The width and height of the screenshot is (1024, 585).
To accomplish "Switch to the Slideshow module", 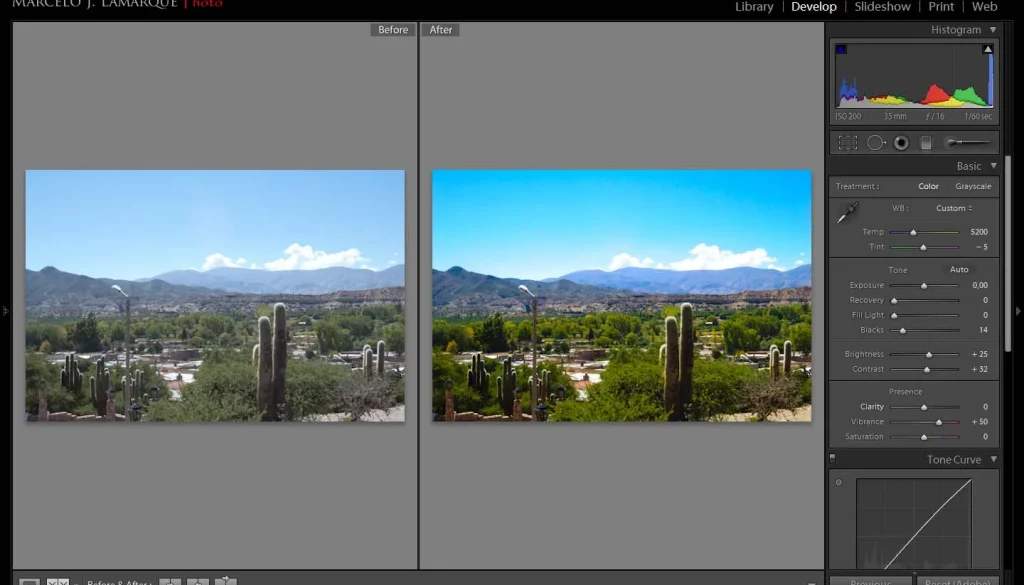I will (x=882, y=7).
